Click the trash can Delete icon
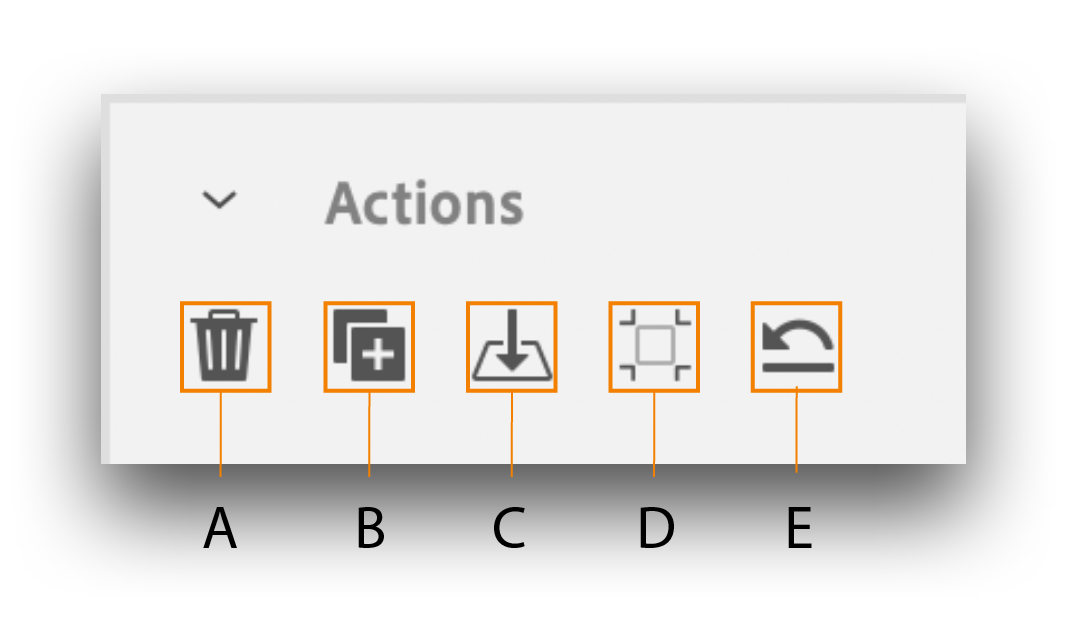This screenshot has width=1075, height=634. click(x=225, y=347)
